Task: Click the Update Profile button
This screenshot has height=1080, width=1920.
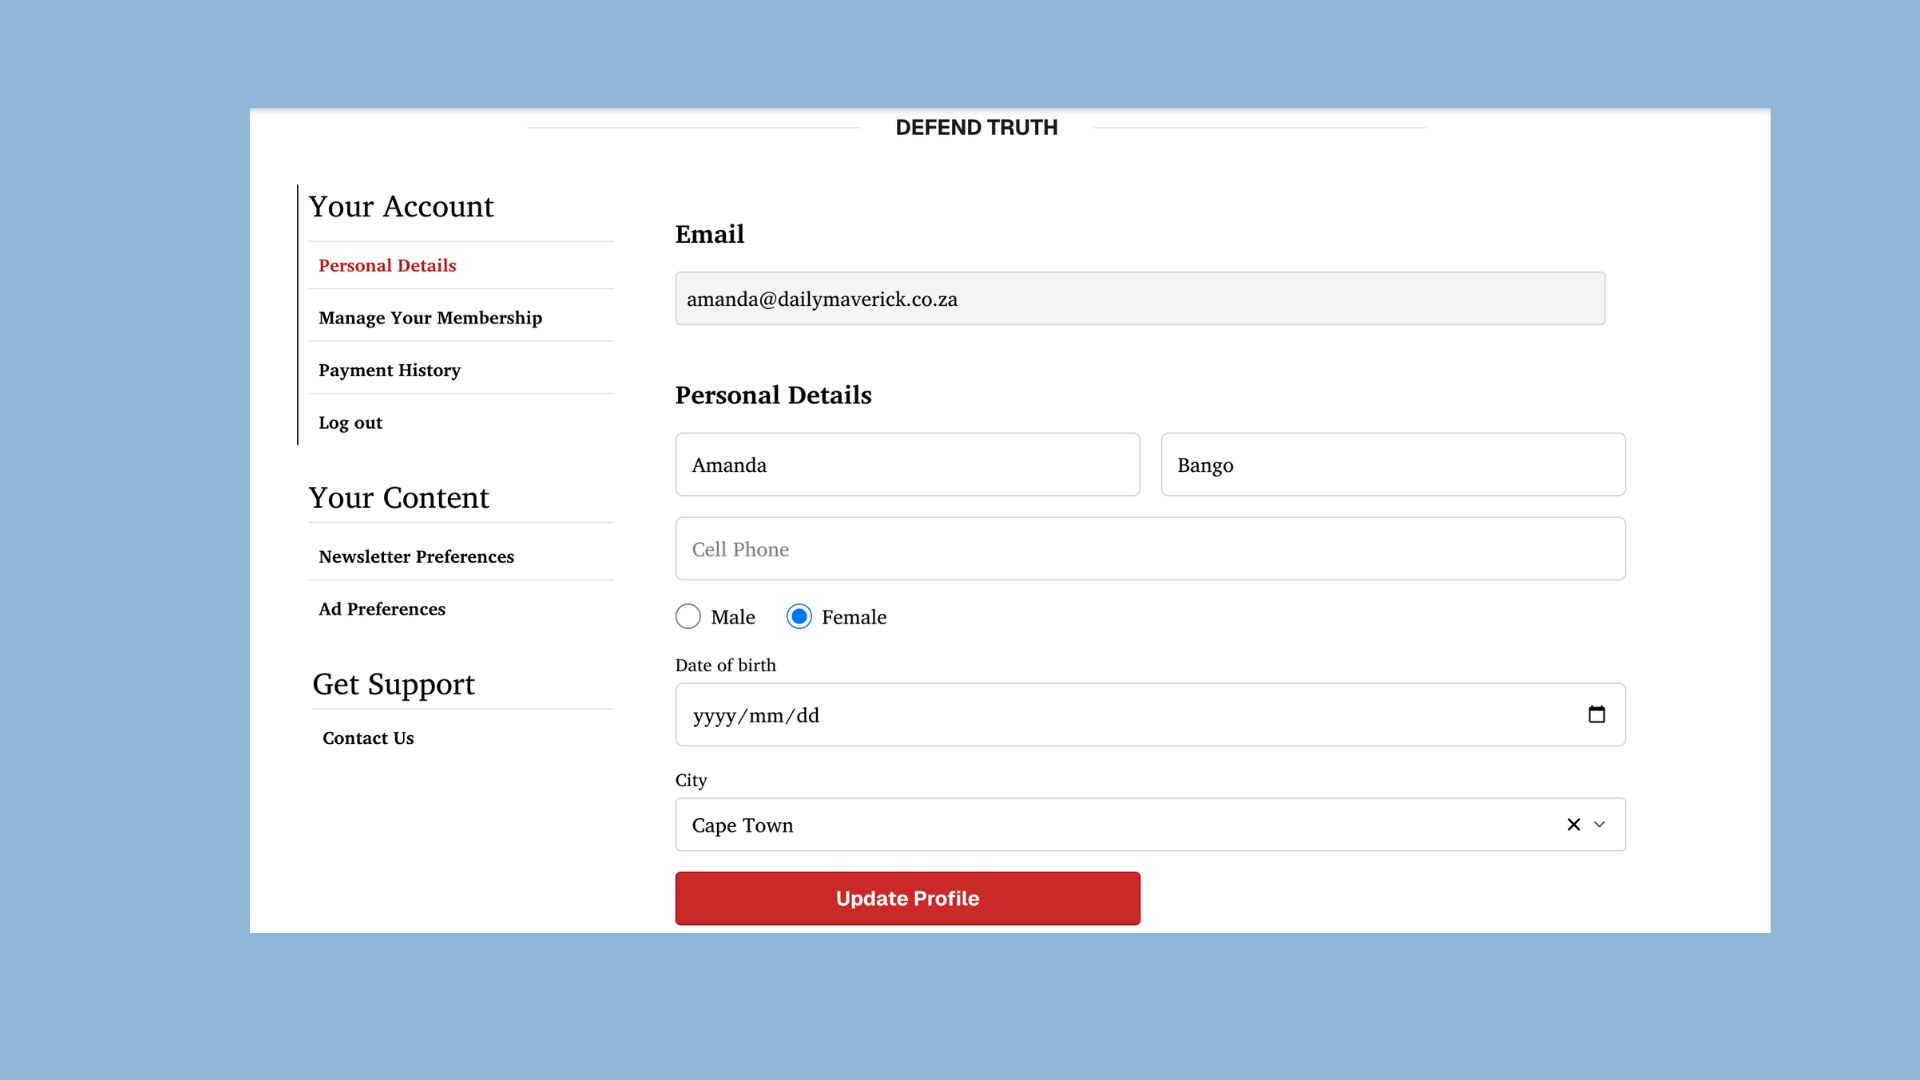Action: click(x=907, y=898)
